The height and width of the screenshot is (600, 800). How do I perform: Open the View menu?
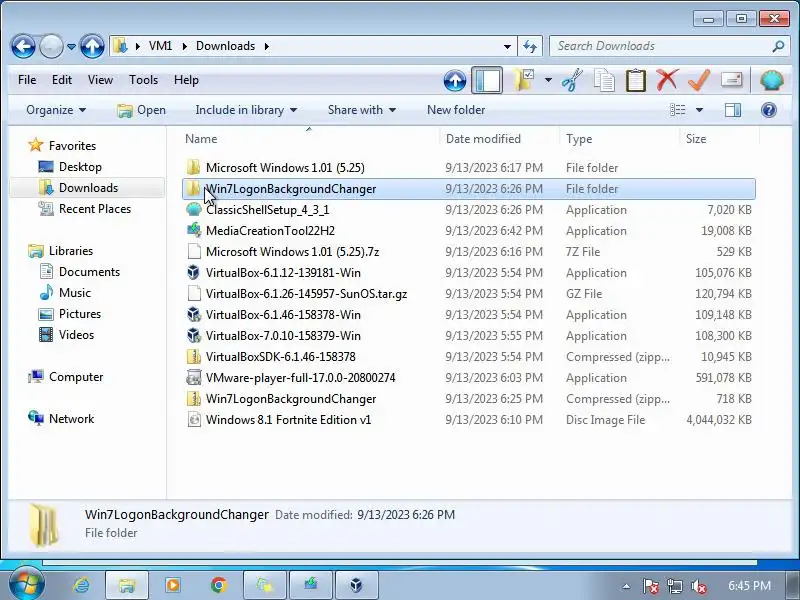(x=100, y=80)
